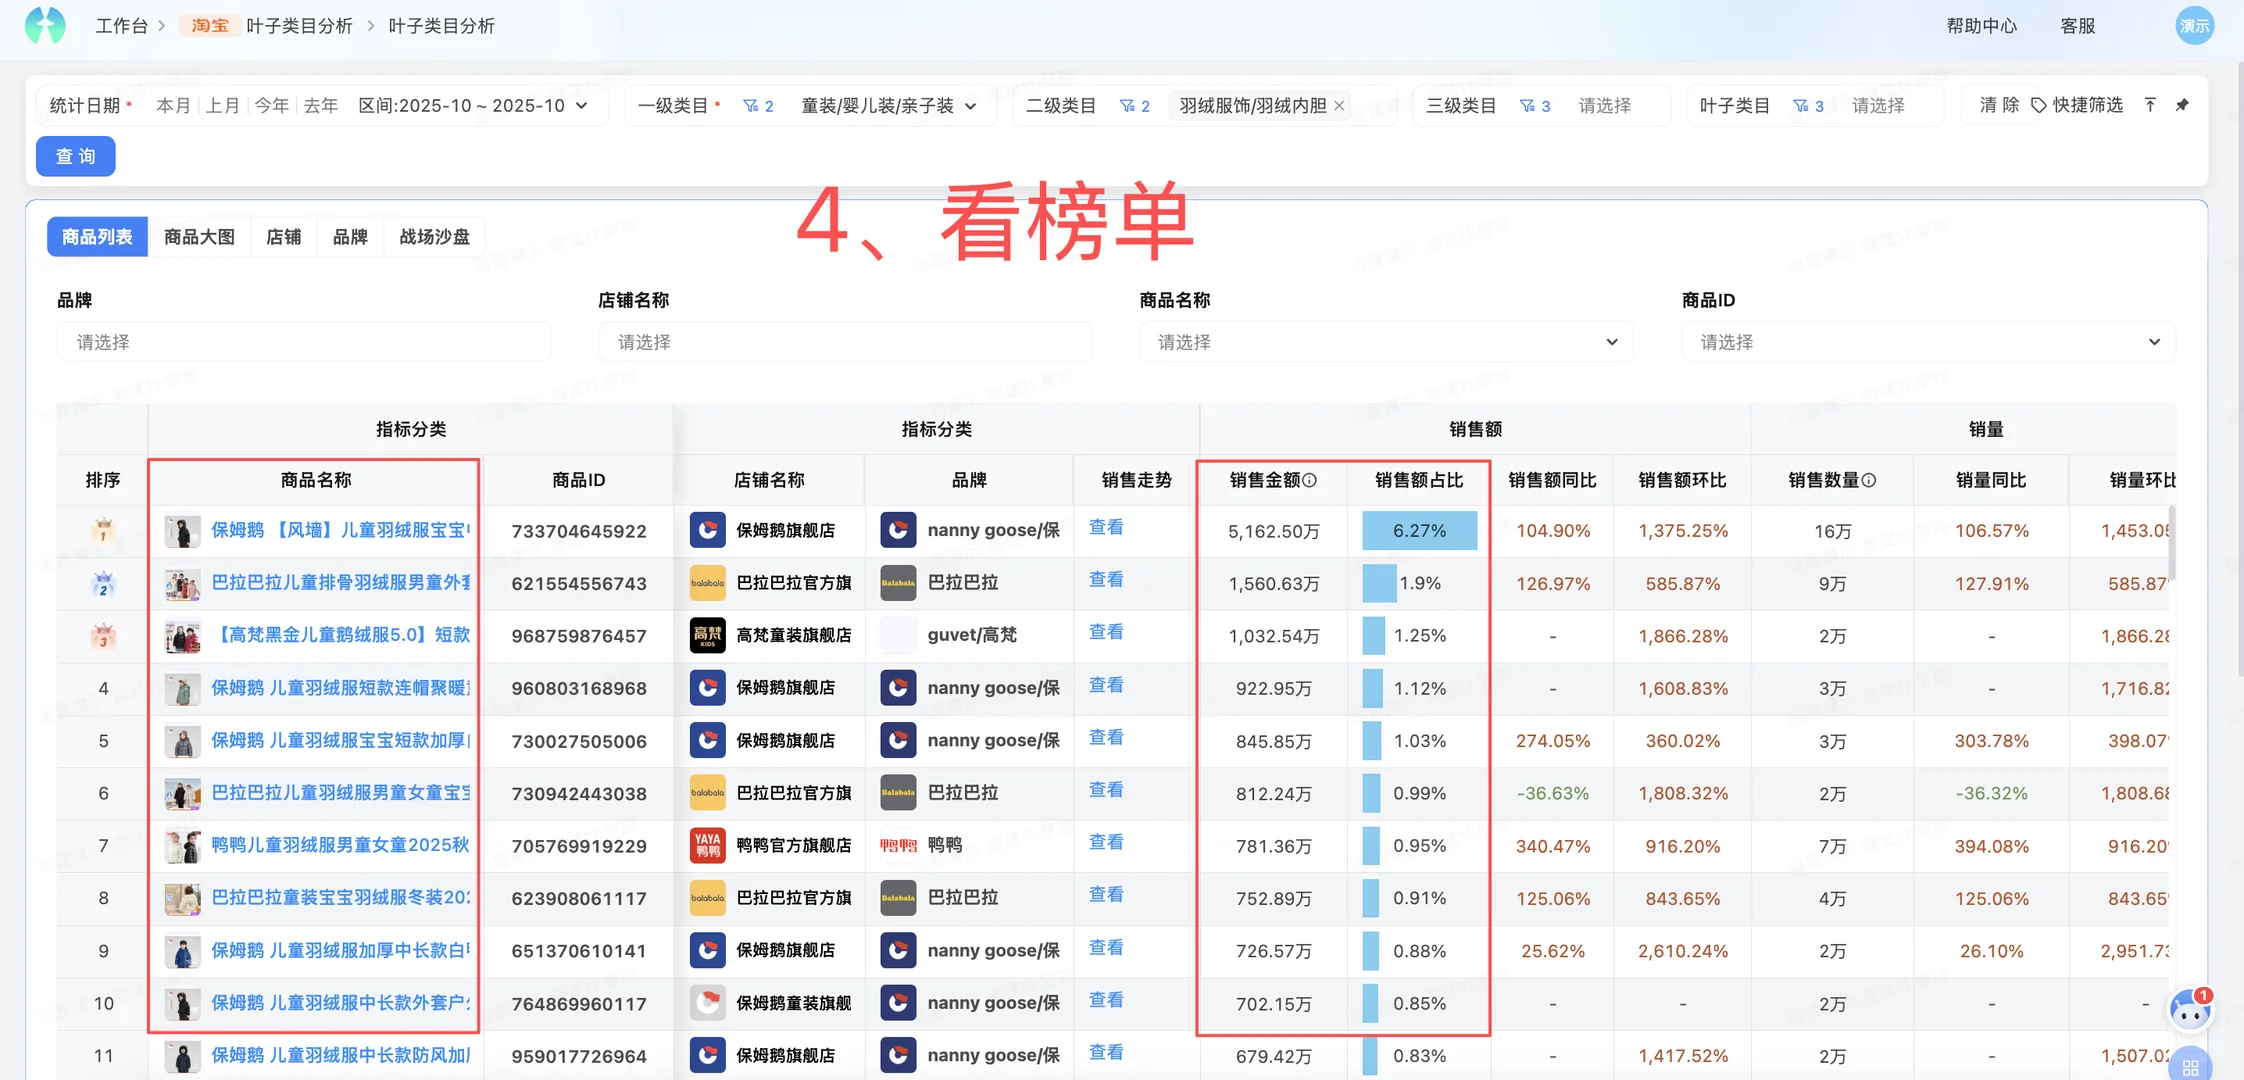Open the 商品名称 filter dropdown

pos(1386,342)
